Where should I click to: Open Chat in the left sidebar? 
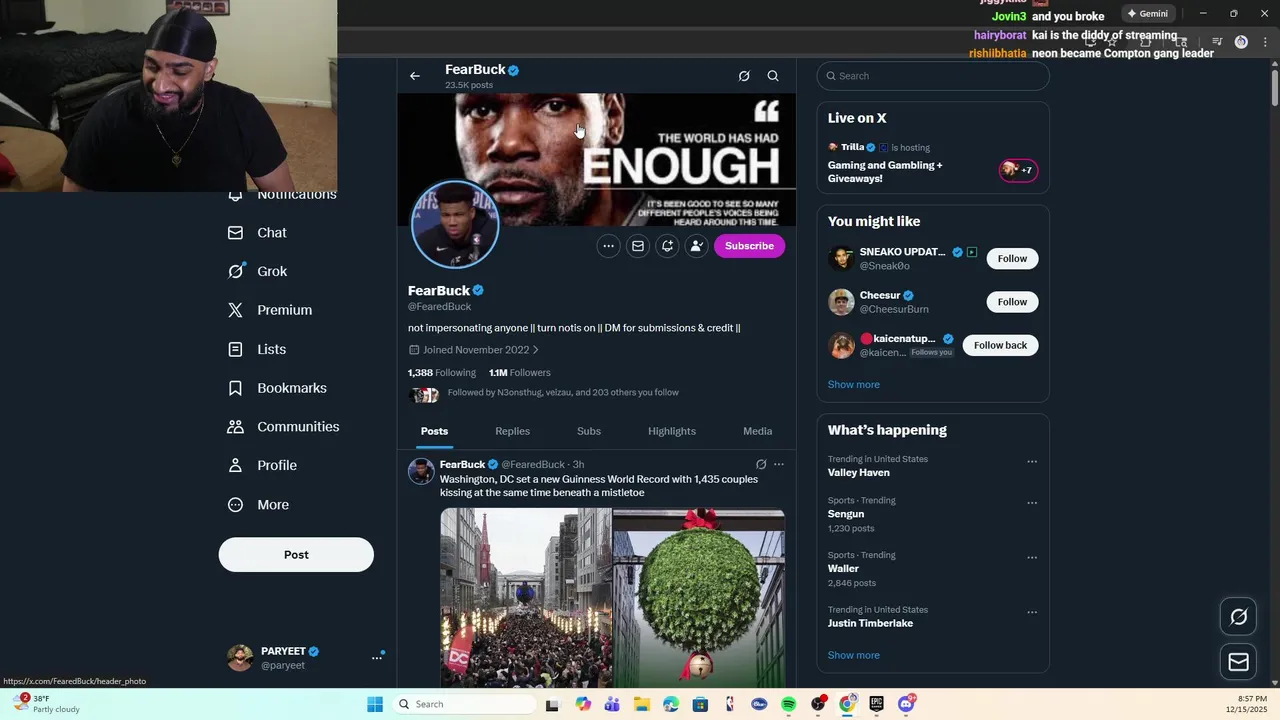coord(258,232)
